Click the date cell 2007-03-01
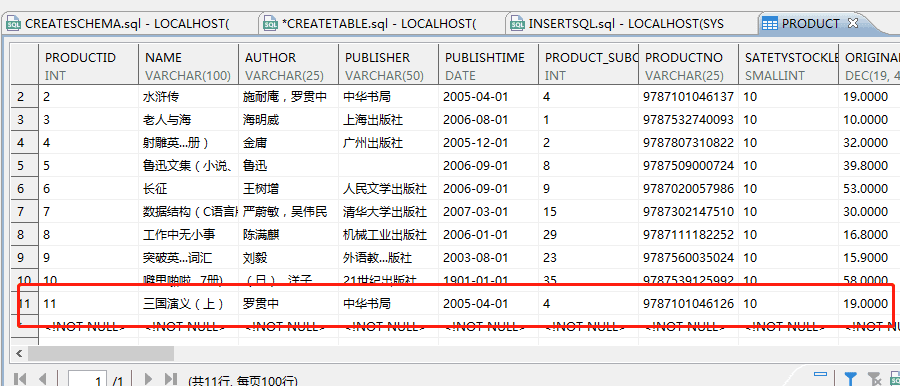 [x=488, y=211]
